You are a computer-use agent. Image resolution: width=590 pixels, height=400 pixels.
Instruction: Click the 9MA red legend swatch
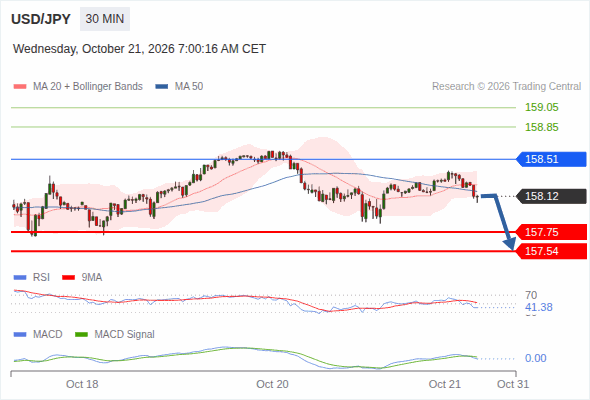click(68, 278)
